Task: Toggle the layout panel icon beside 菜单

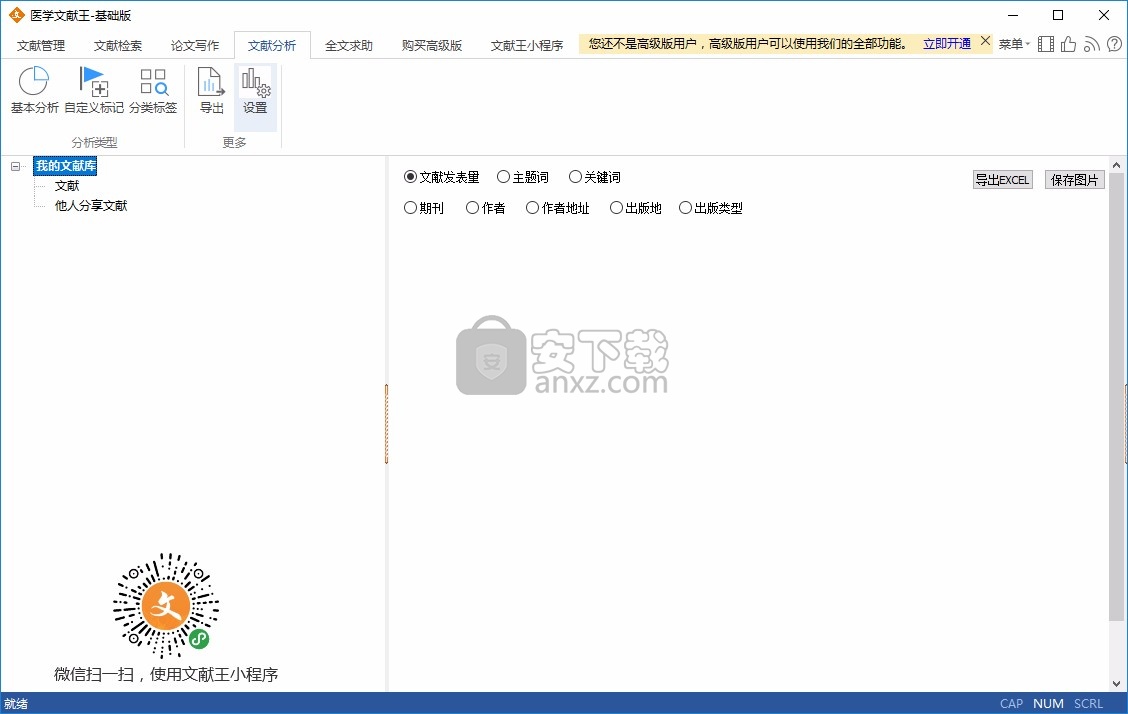Action: 1046,45
